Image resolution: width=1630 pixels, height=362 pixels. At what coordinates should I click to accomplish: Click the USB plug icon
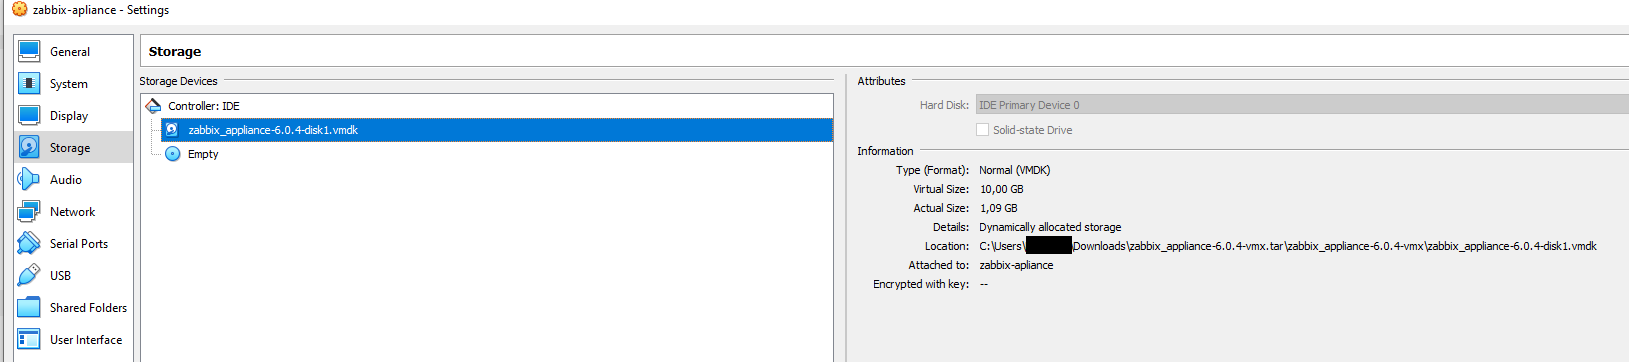point(29,275)
